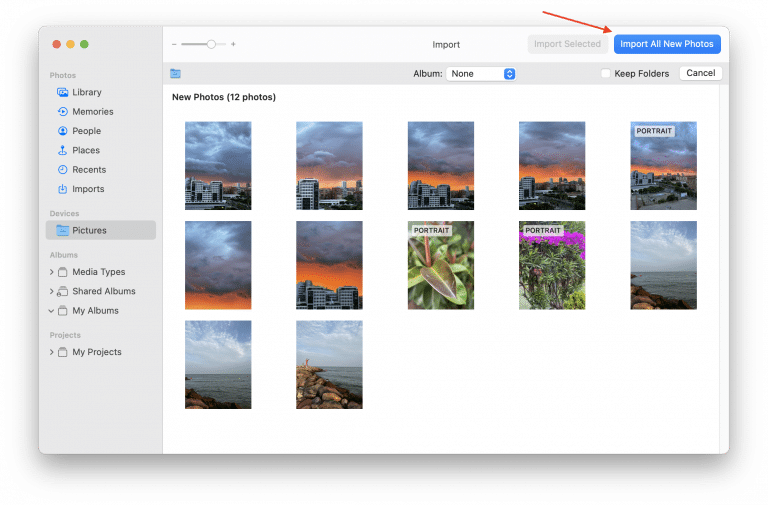Image resolution: width=768 pixels, height=505 pixels.
Task: Click Import All New Photos button
Action: coord(667,44)
